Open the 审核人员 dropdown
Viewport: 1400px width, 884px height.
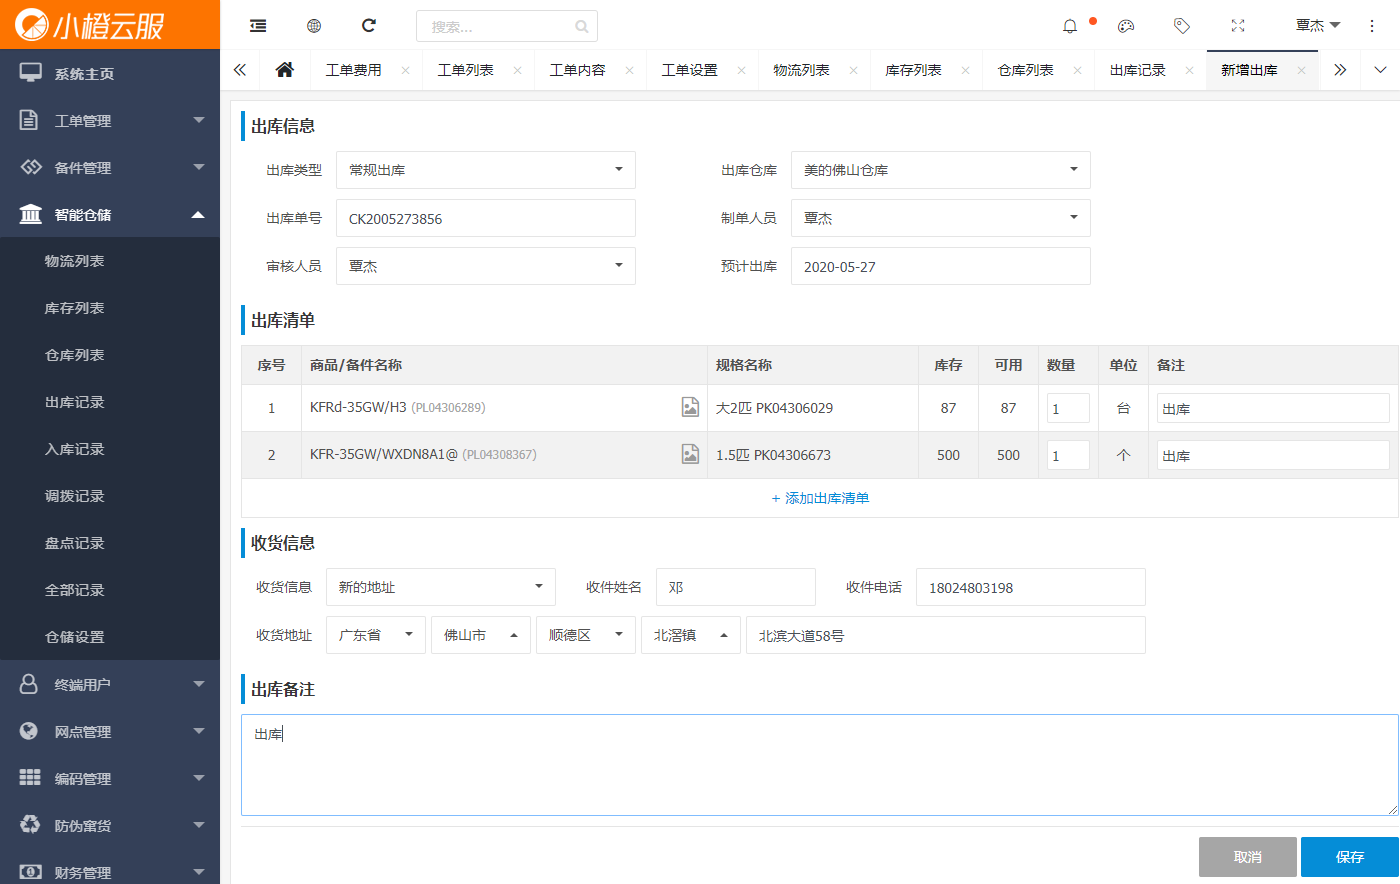click(486, 266)
